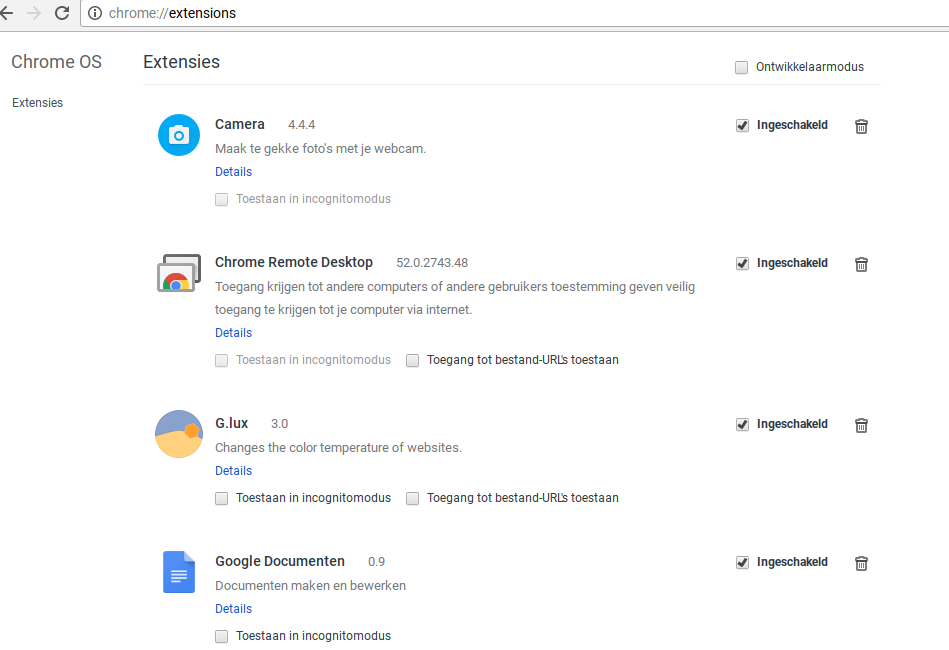Disable the Camera Ingeschakeld checkbox
The height and width of the screenshot is (650, 949).
(742, 126)
